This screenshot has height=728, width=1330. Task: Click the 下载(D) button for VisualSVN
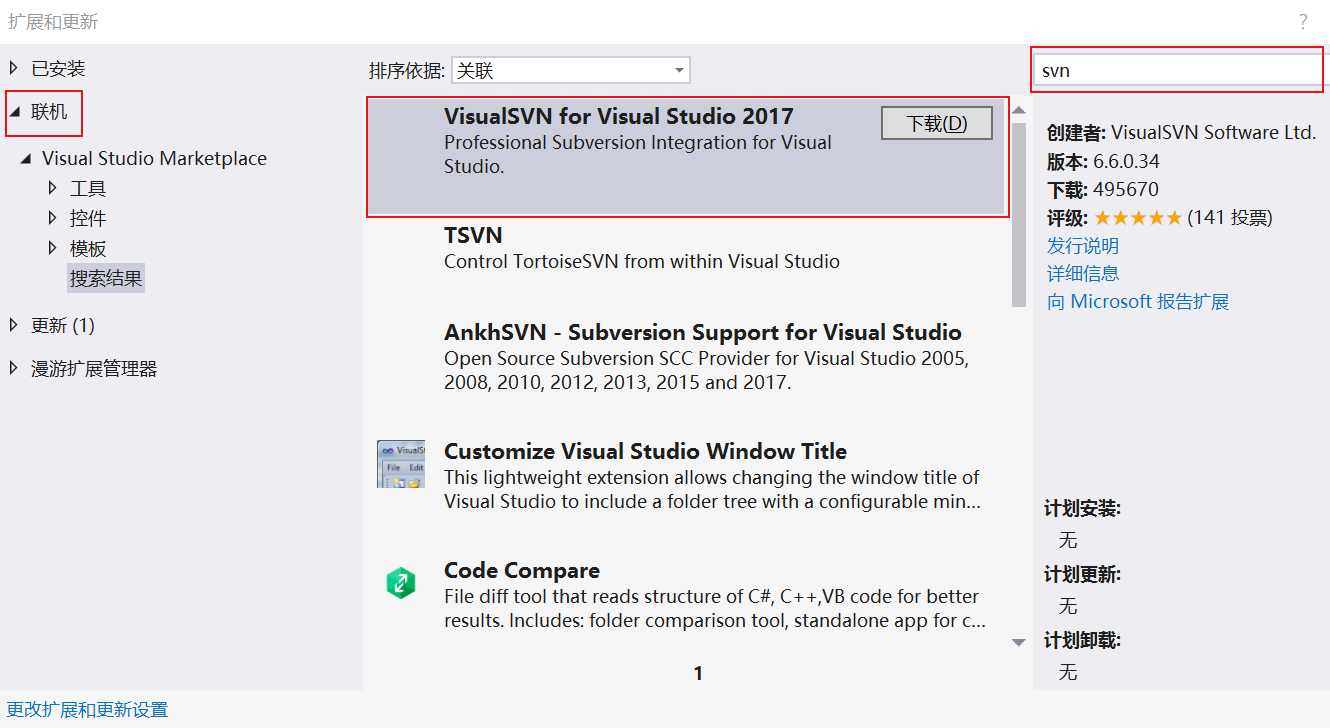[x=936, y=123]
